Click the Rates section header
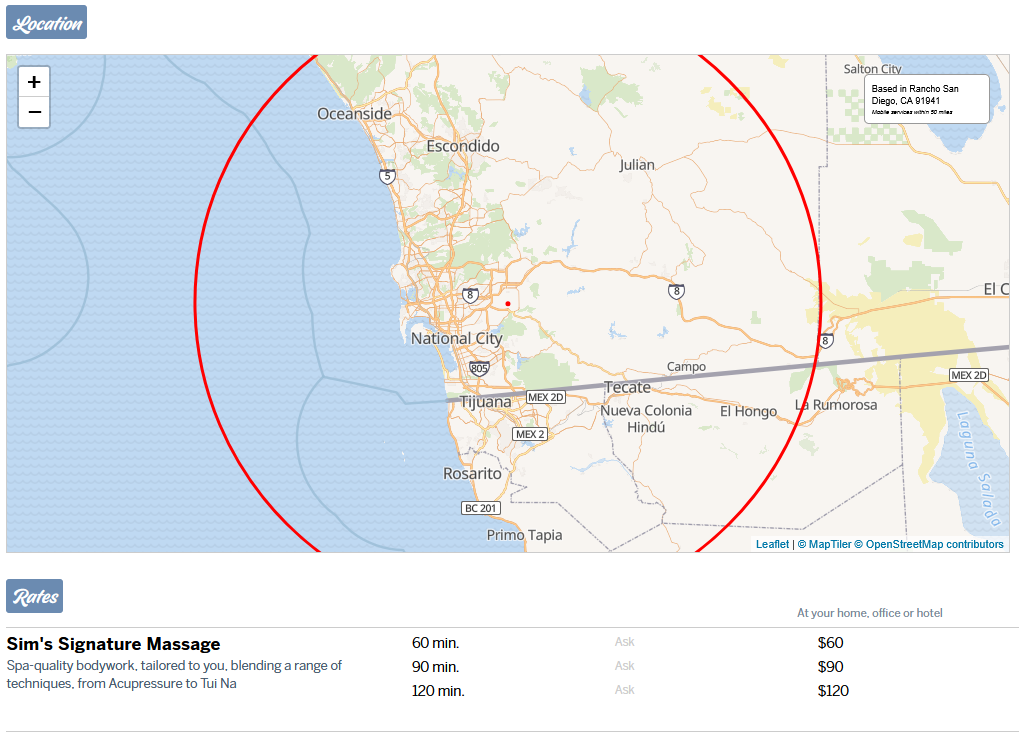The width and height of the screenshot is (1019, 732). 35,596
